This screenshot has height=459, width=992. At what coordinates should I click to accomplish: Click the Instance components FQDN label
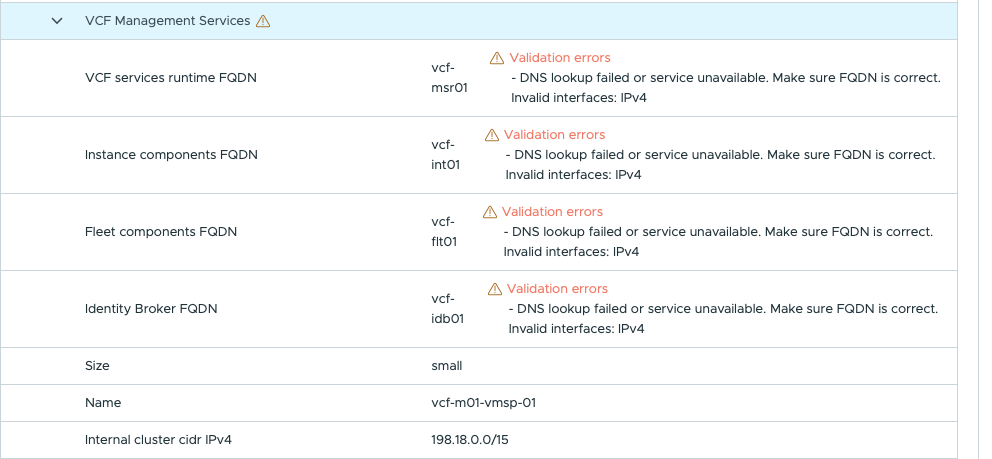click(171, 156)
